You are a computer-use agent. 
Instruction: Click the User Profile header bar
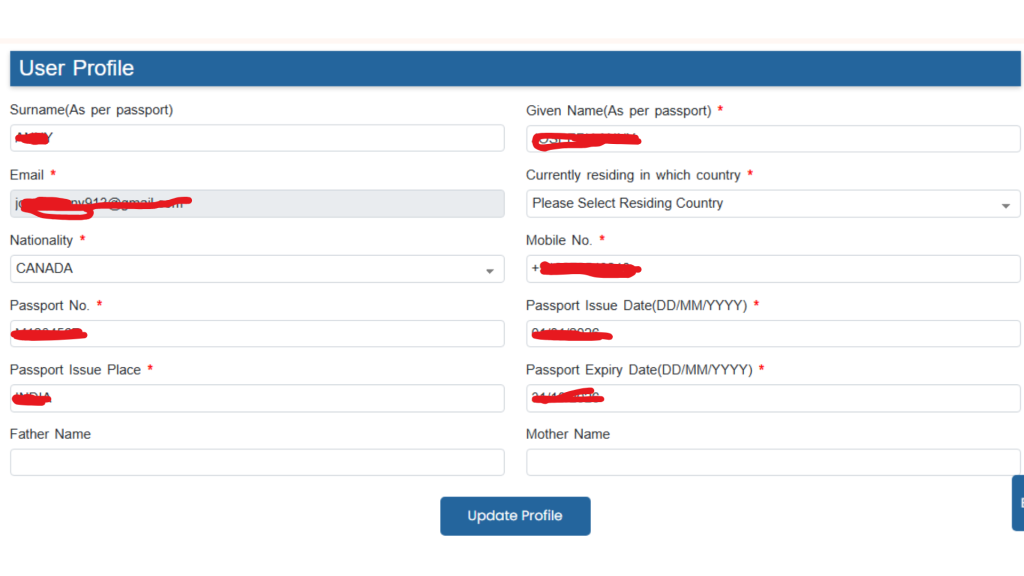pyautogui.click(x=515, y=68)
